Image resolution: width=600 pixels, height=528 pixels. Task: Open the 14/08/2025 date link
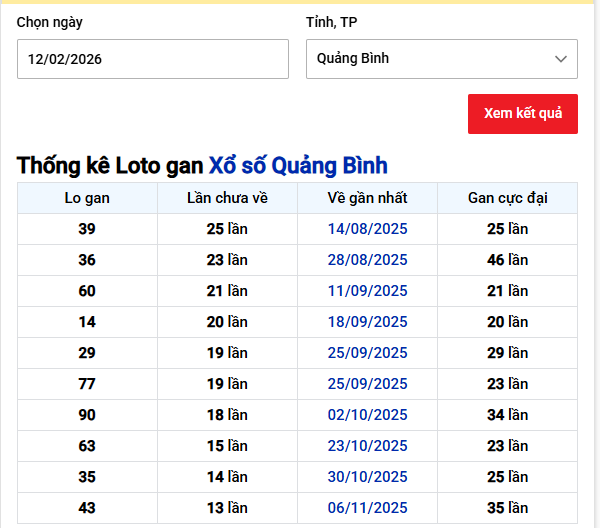point(367,229)
